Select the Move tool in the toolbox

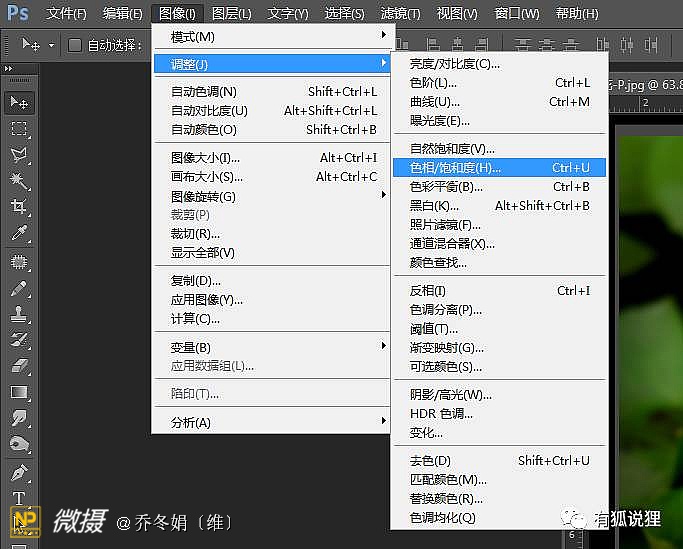(19, 102)
